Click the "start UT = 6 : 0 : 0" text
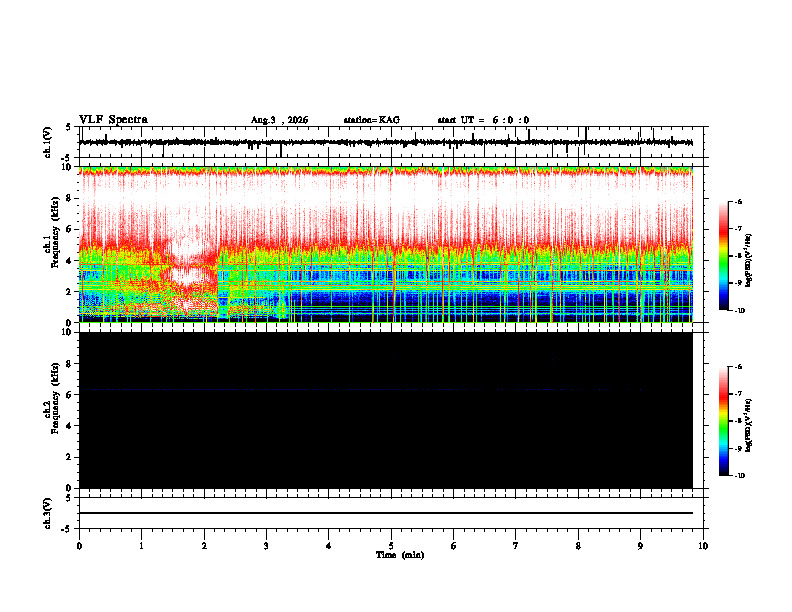Image resolution: width=792 pixels, height=612 pixels. [x=483, y=120]
